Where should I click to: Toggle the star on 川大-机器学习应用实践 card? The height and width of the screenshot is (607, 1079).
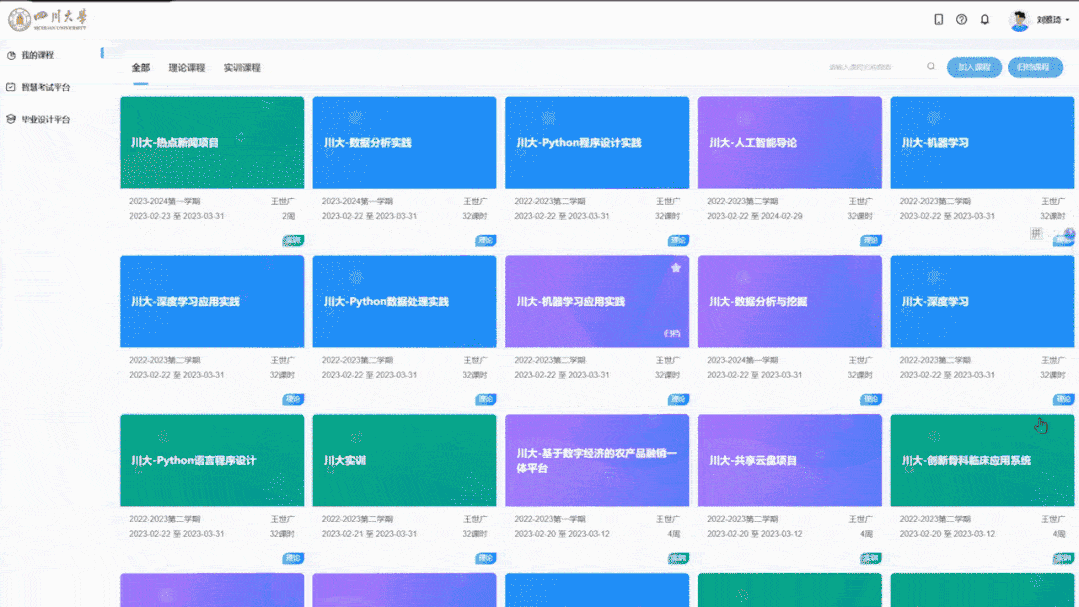click(676, 268)
